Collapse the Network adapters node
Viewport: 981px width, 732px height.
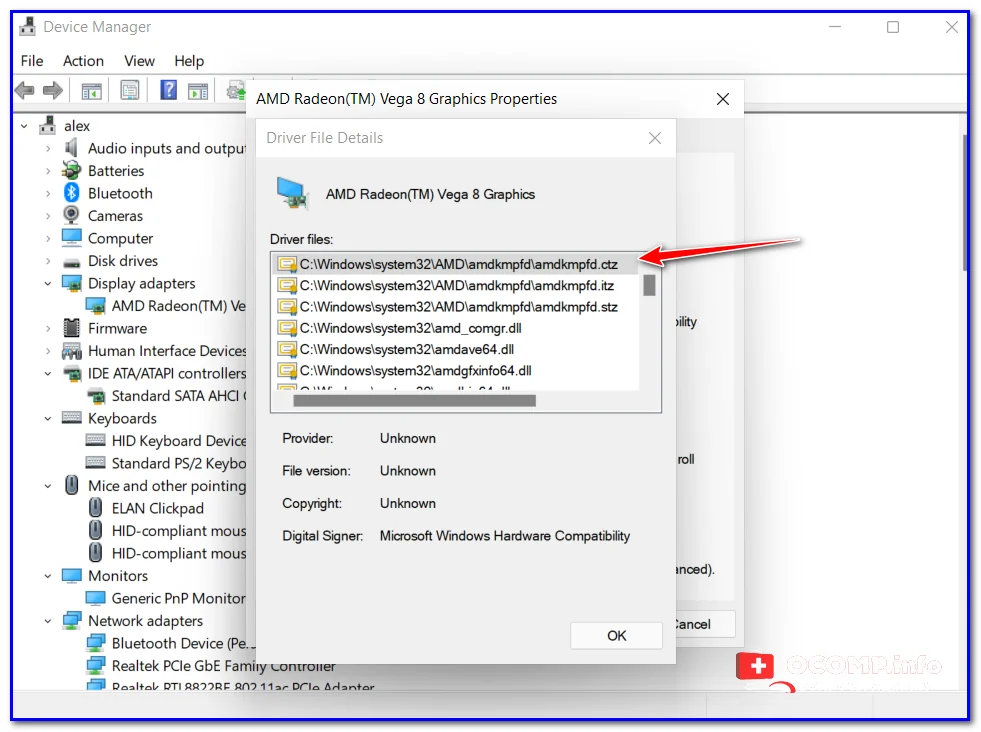point(48,621)
